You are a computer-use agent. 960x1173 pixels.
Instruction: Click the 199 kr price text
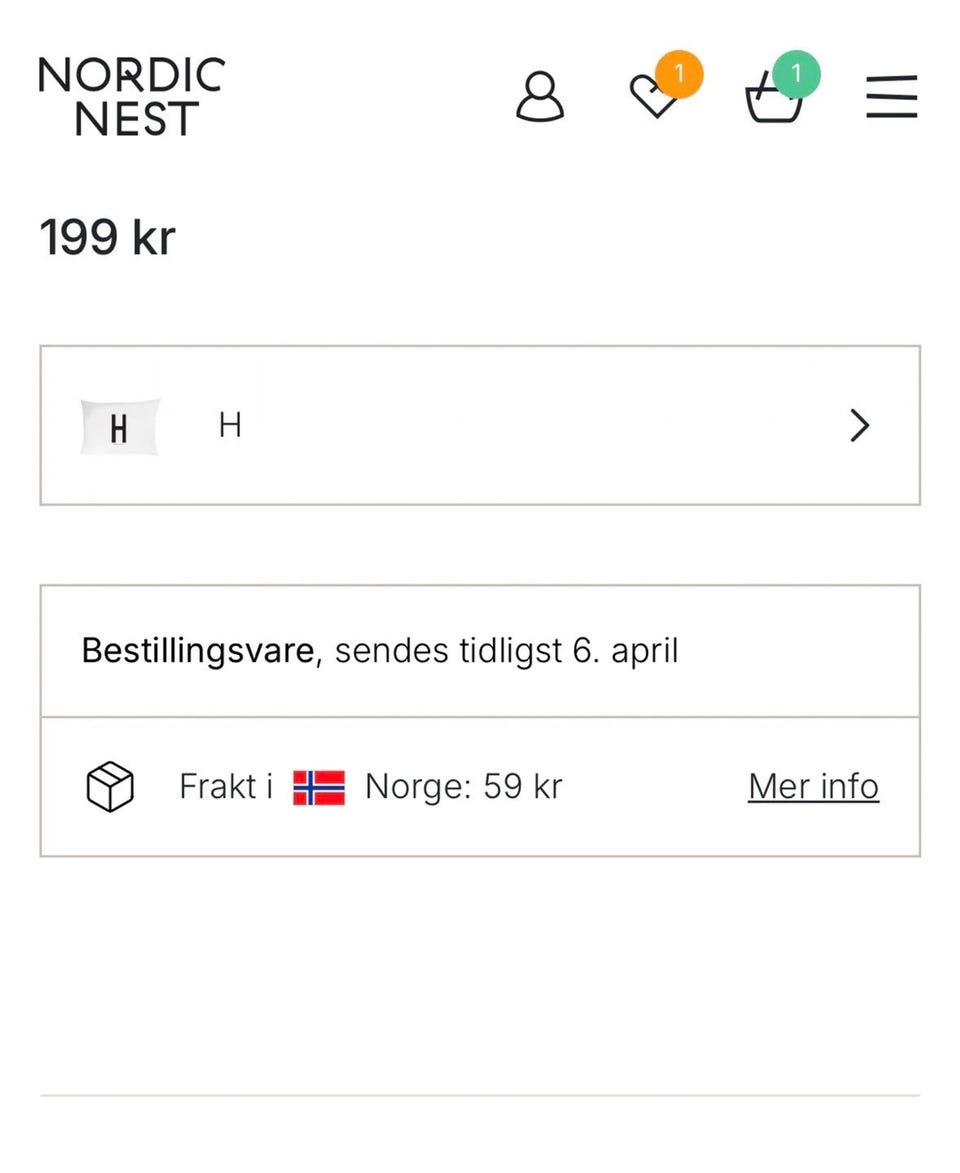tap(107, 238)
